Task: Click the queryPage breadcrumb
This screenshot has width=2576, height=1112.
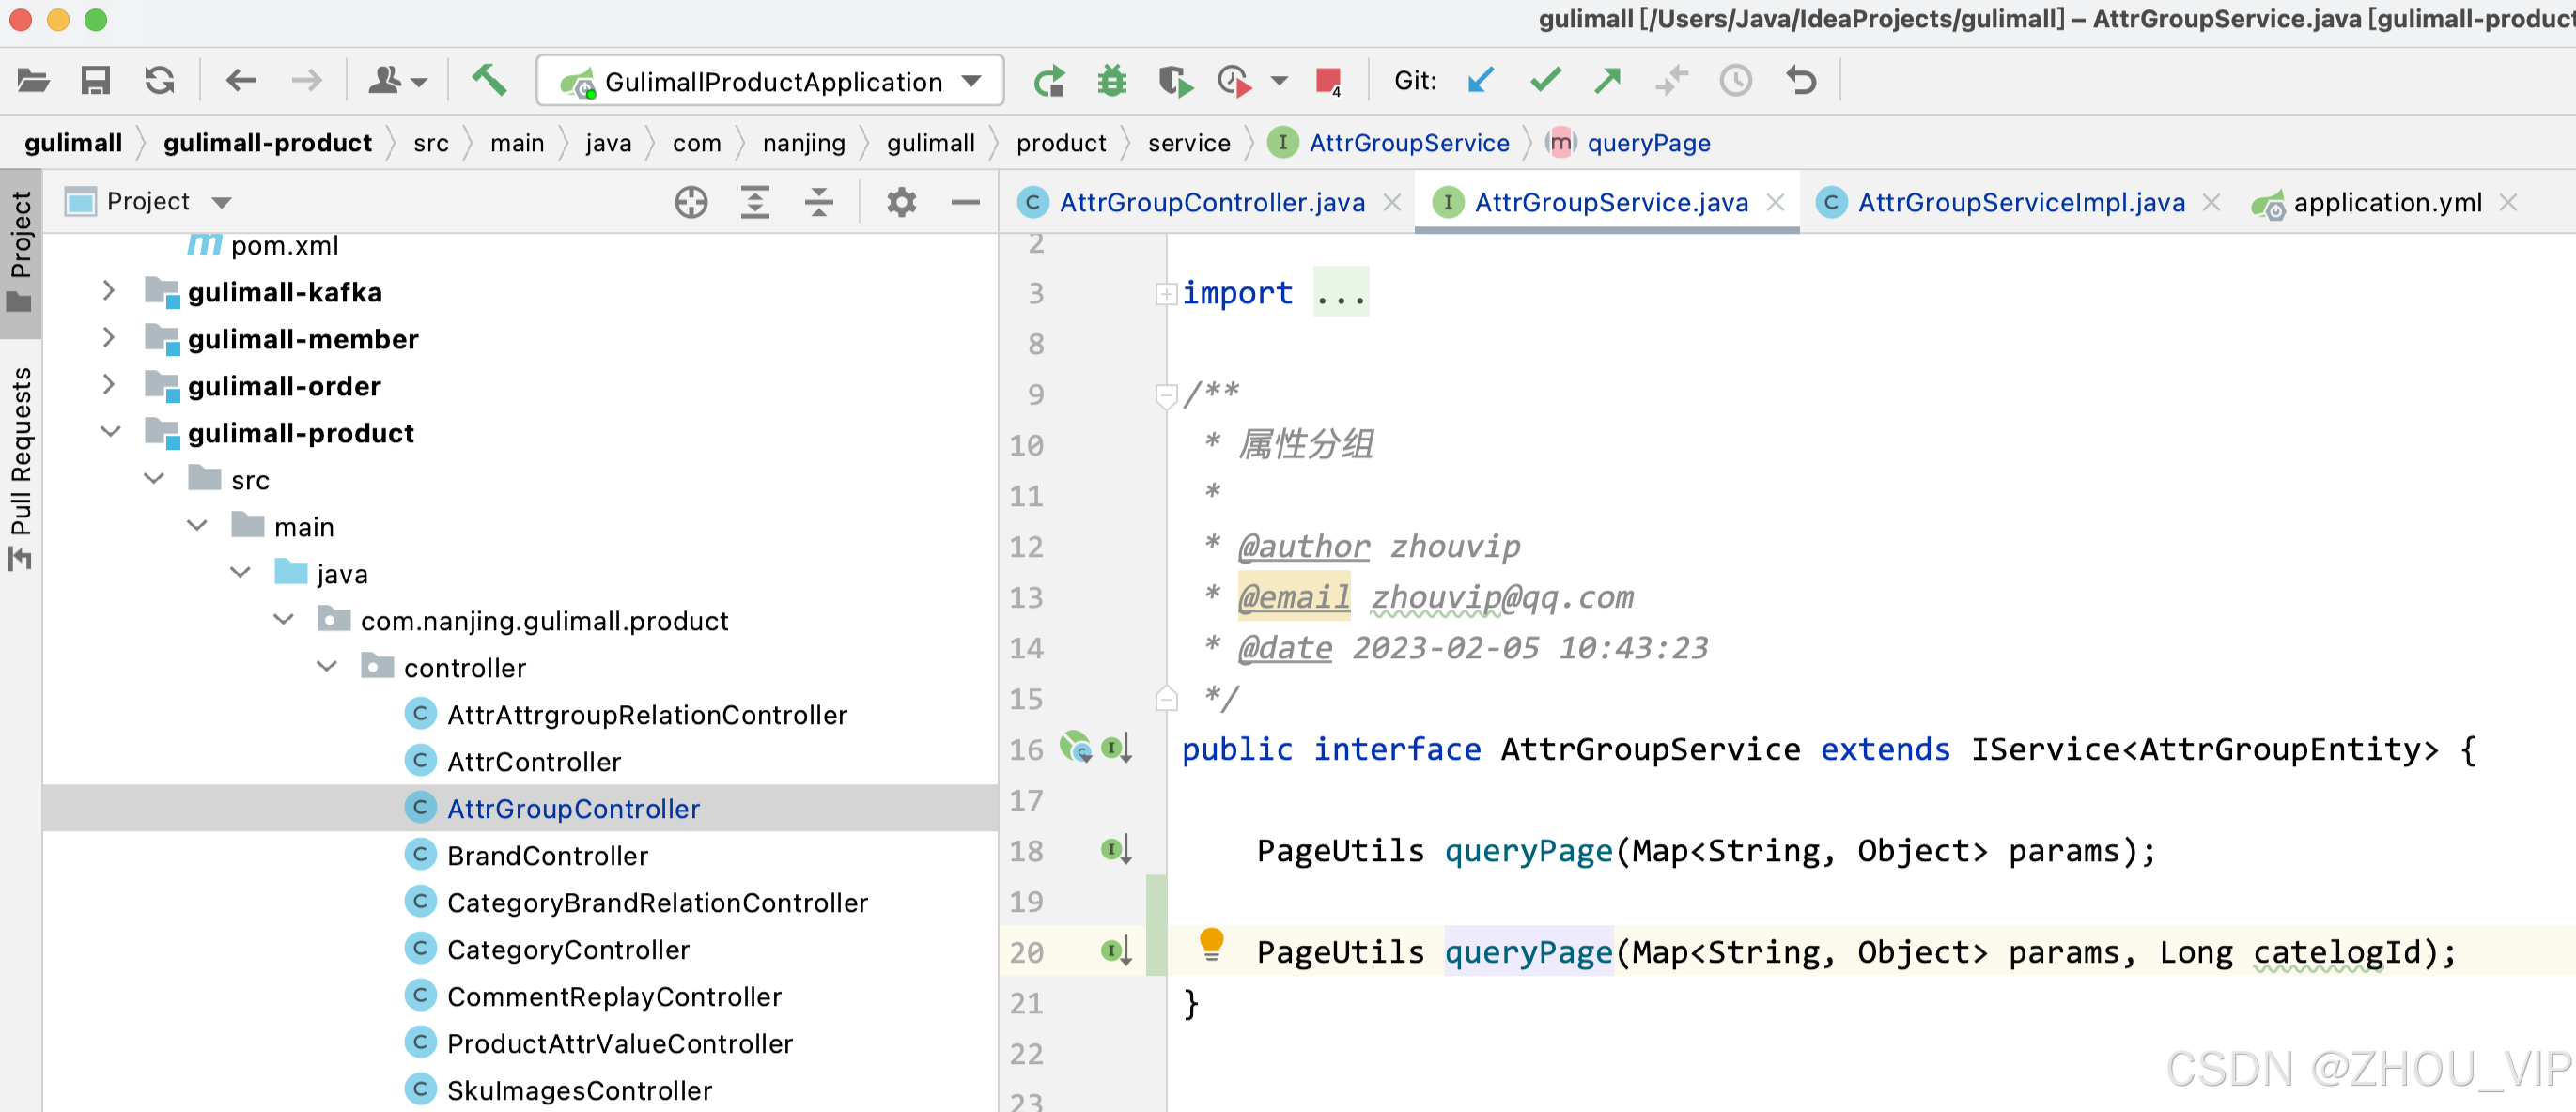Action: 1629,143
